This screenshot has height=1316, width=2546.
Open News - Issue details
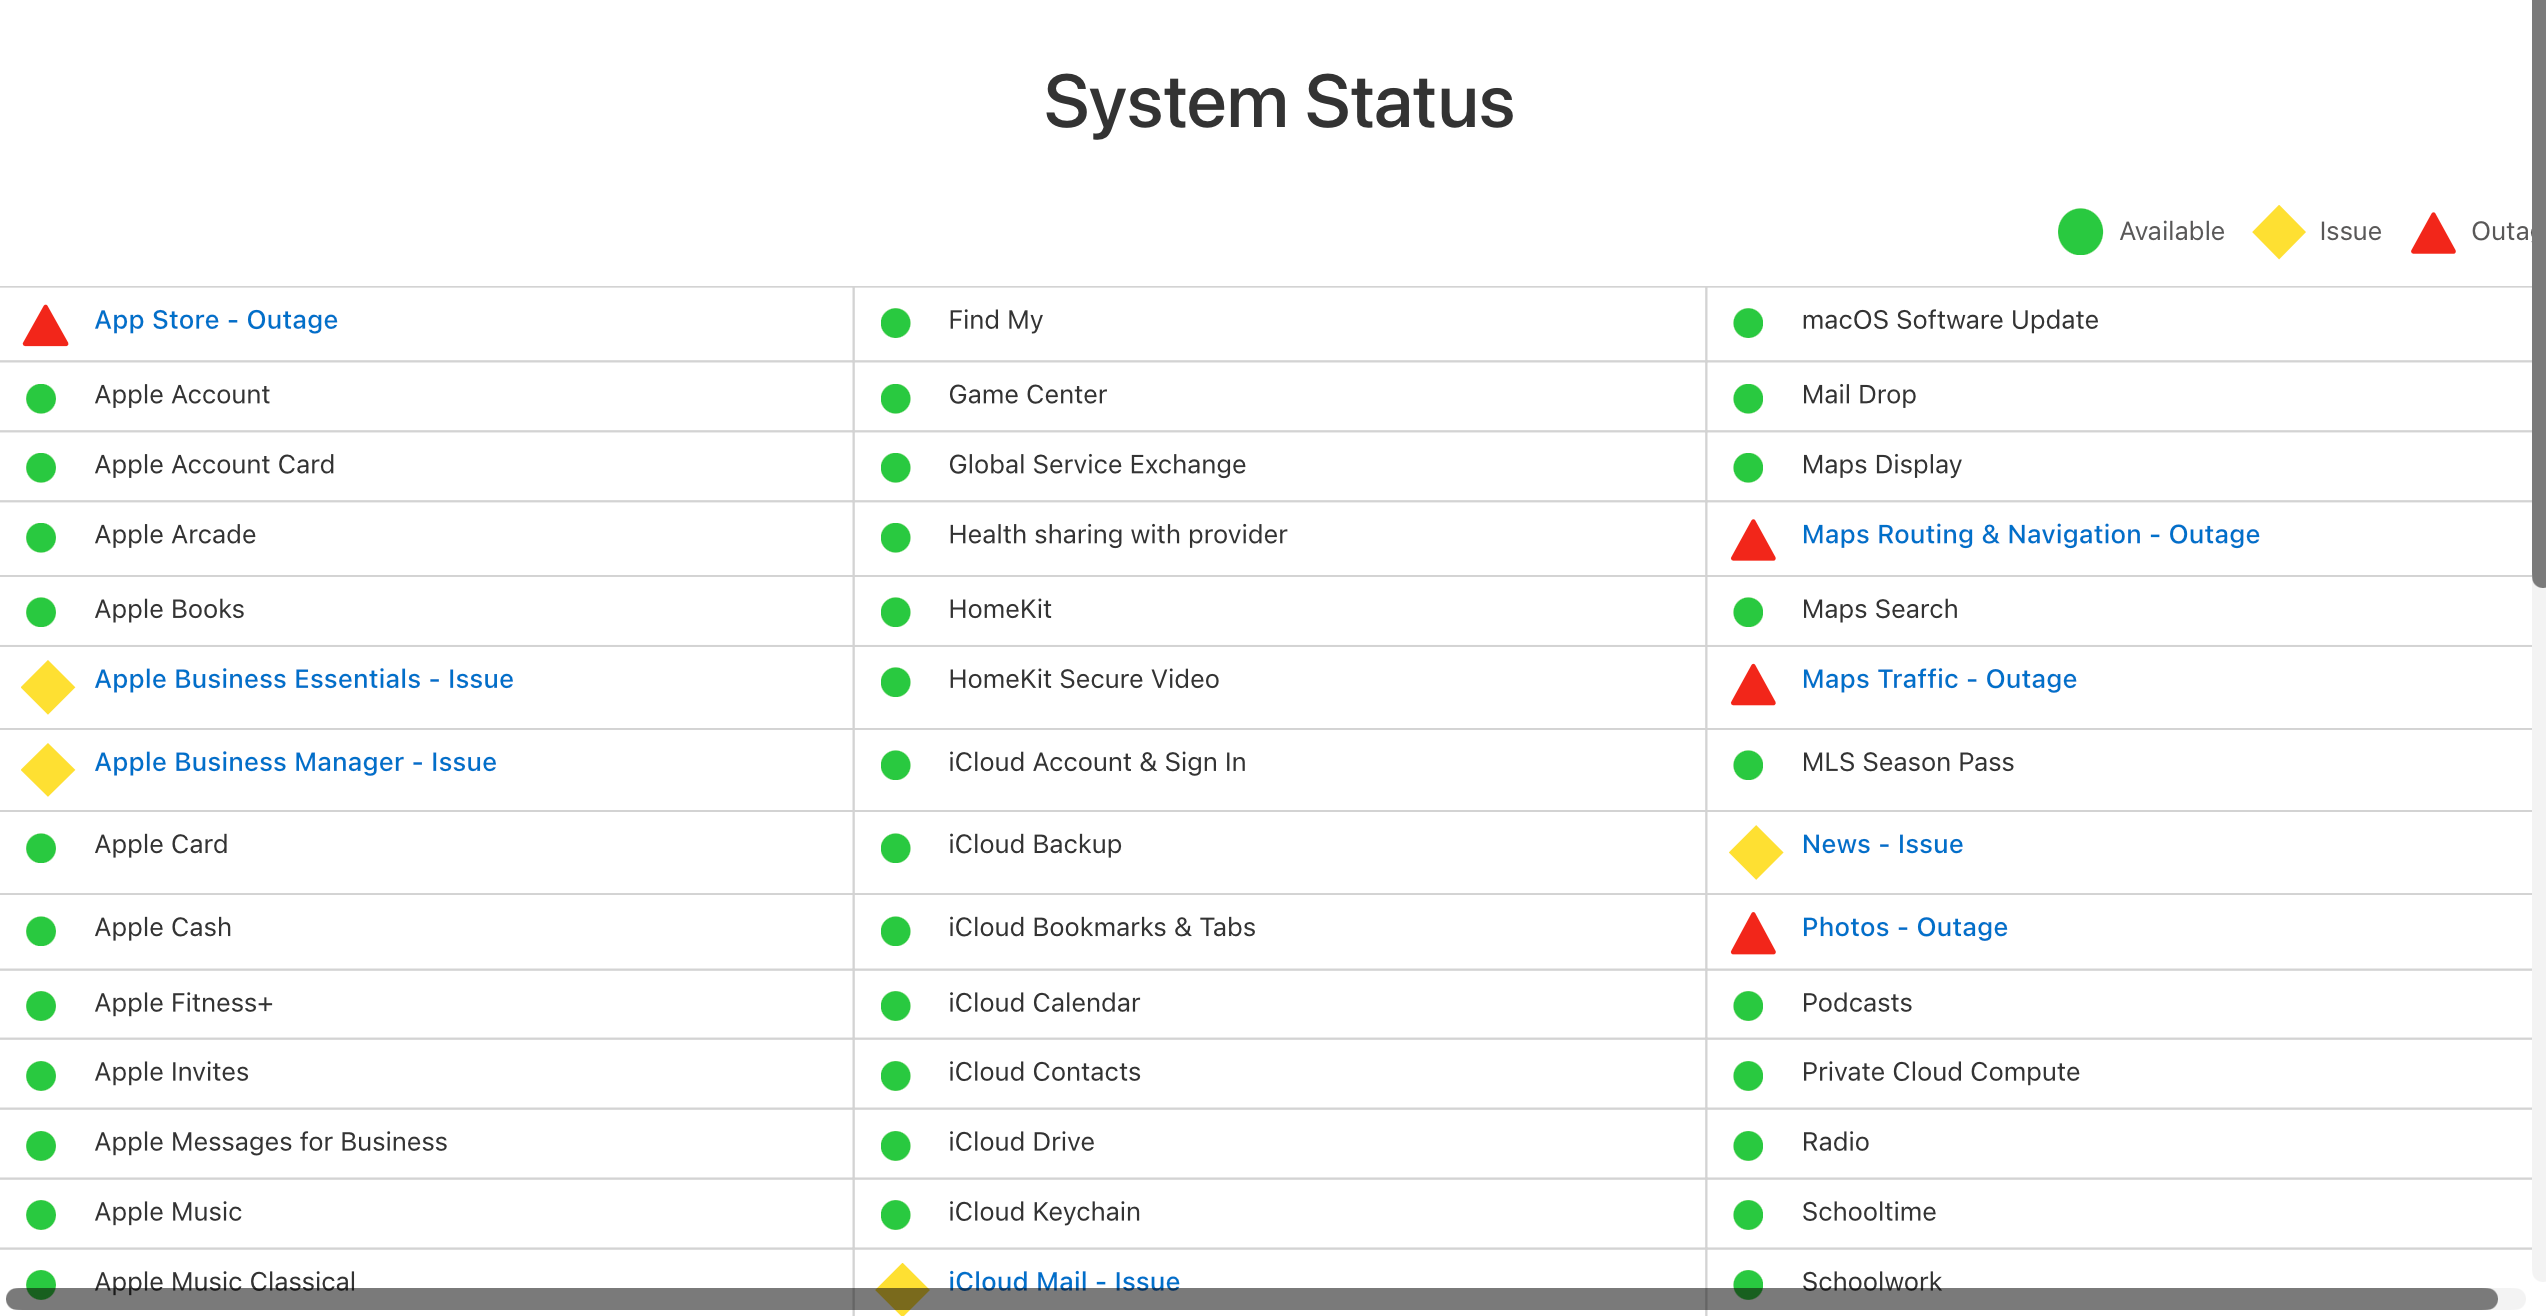click(1882, 844)
